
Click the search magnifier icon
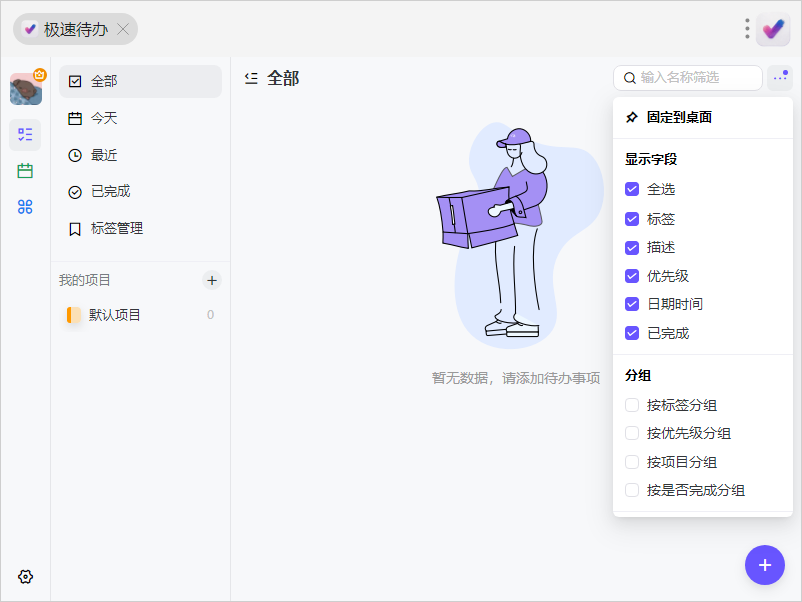(630, 78)
